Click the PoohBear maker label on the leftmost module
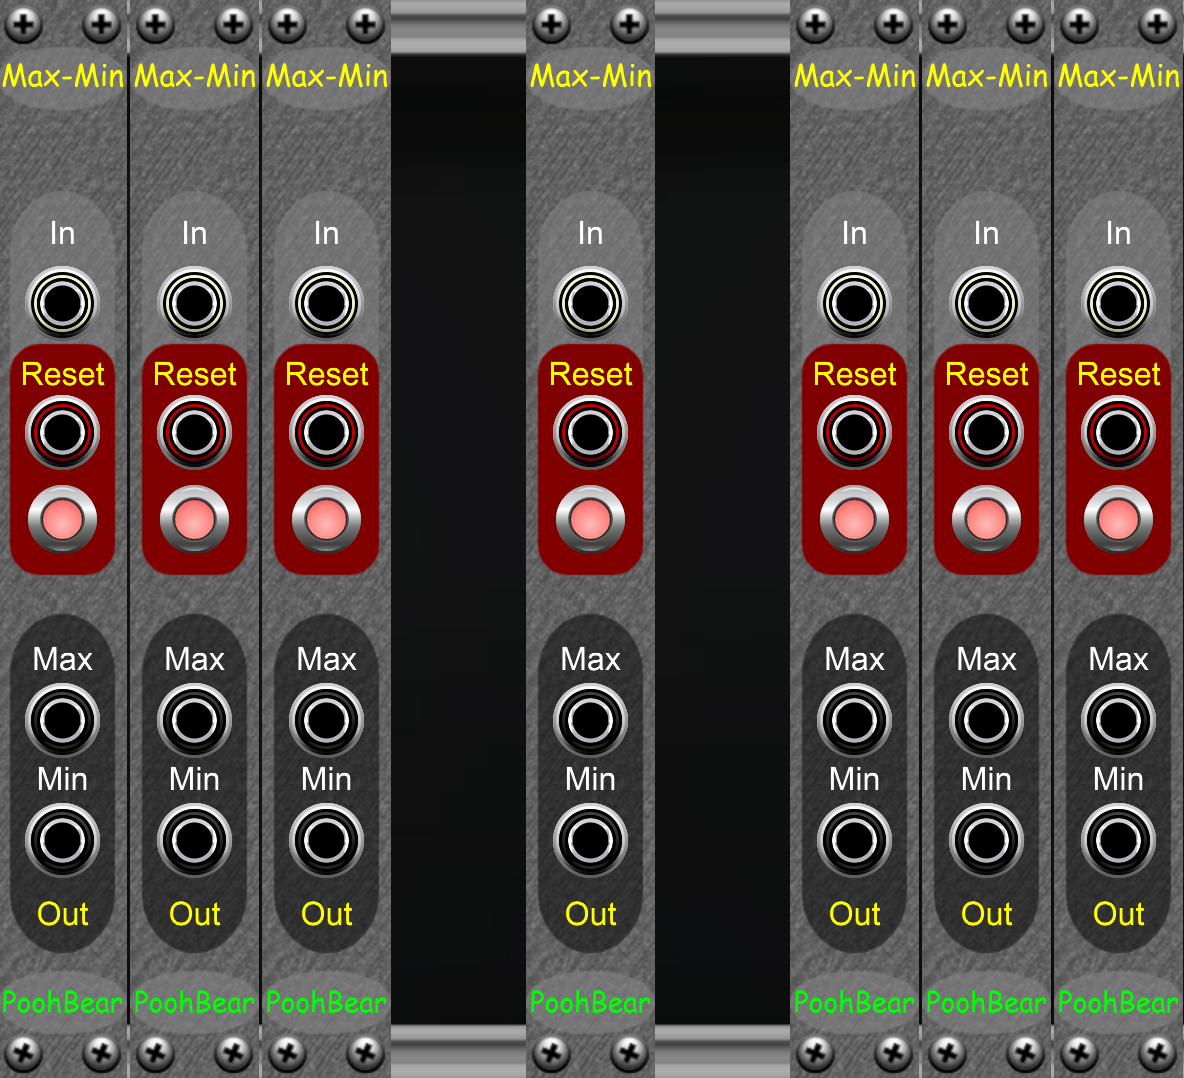 coord(62,1003)
